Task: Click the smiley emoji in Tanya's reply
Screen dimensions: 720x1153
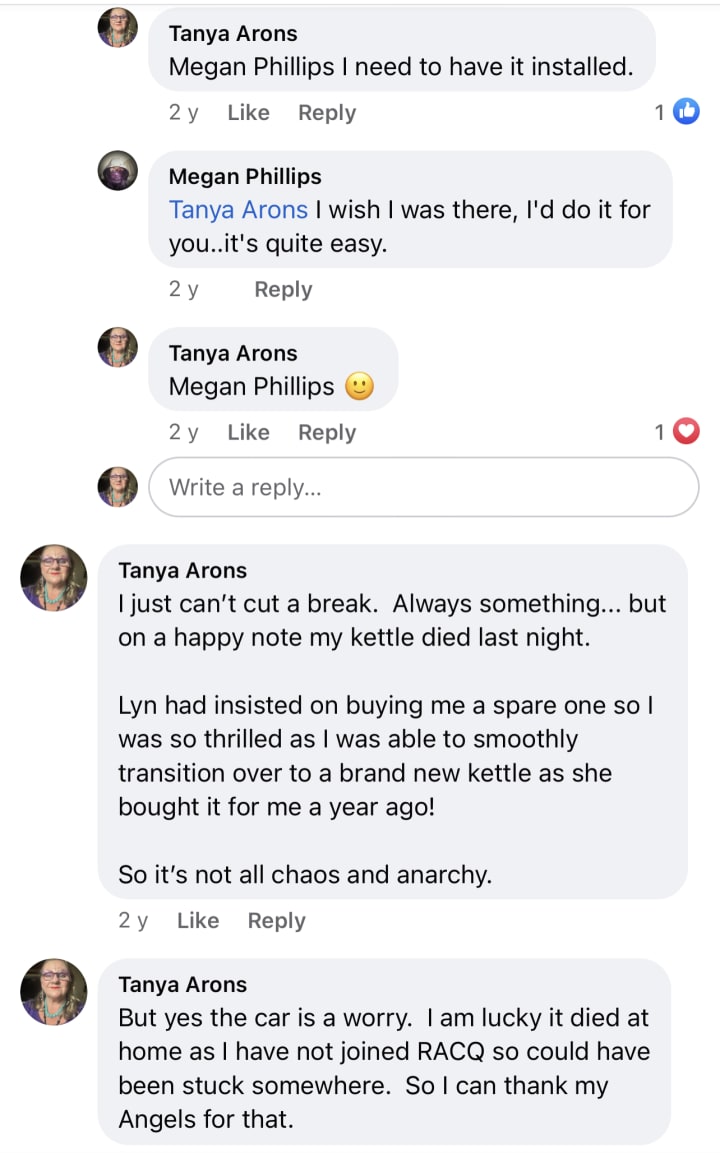Action: [x=359, y=387]
